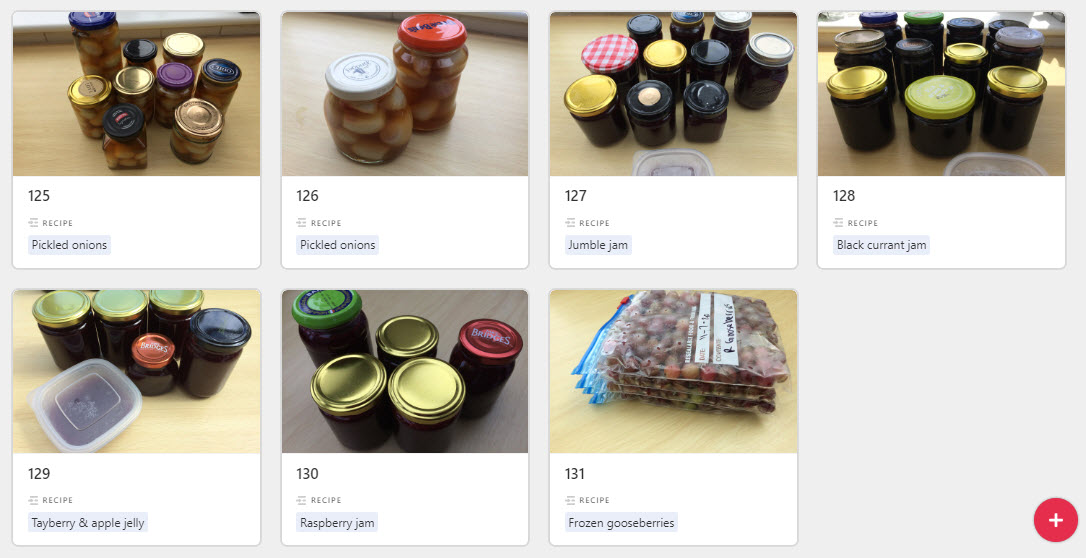
Task: Open the frozen gooseberries bag photo
Action: tap(673, 371)
